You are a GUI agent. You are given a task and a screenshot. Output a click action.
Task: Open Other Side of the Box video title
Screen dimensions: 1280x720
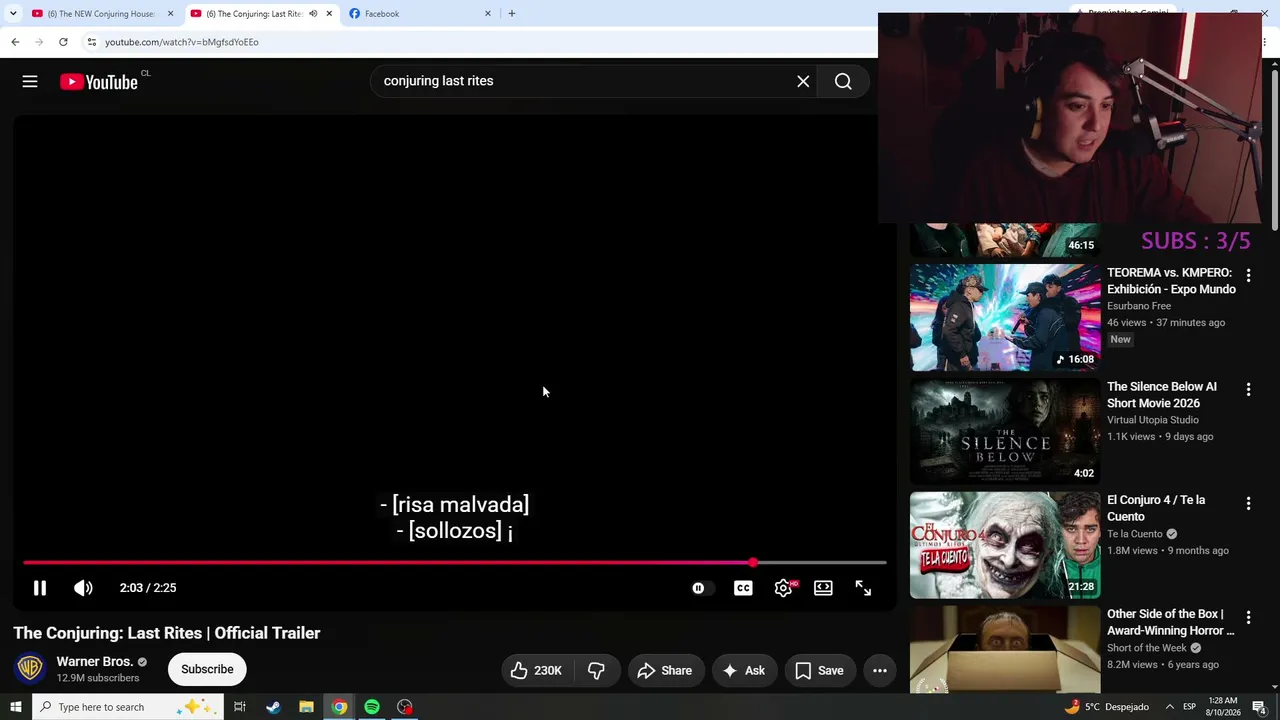tap(1171, 622)
